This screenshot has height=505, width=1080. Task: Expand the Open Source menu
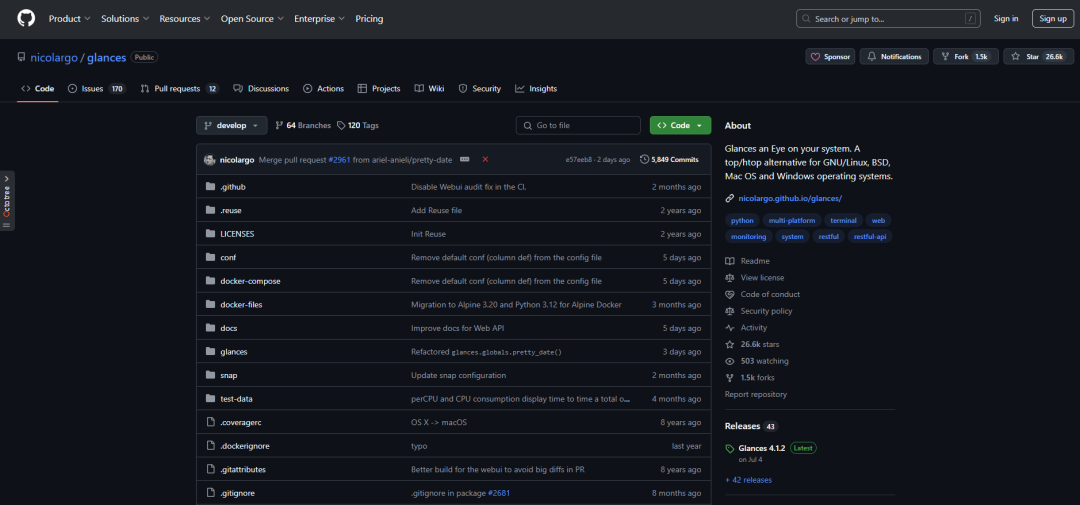[x=252, y=19]
